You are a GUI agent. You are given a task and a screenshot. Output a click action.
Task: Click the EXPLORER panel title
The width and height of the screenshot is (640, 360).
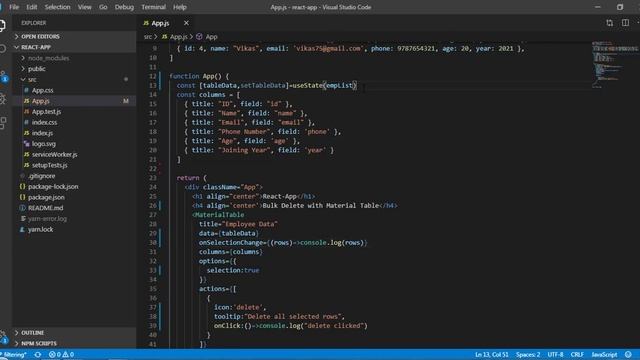click(x=33, y=23)
